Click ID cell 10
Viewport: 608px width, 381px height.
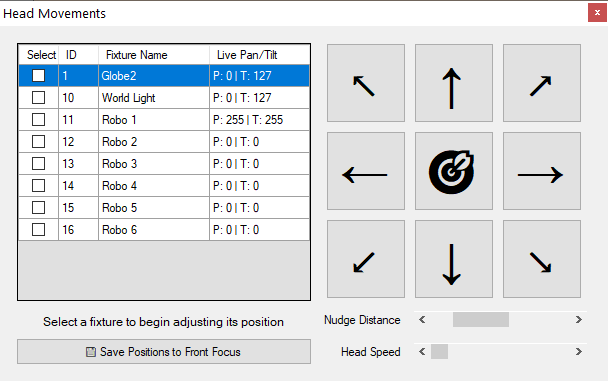(x=78, y=98)
